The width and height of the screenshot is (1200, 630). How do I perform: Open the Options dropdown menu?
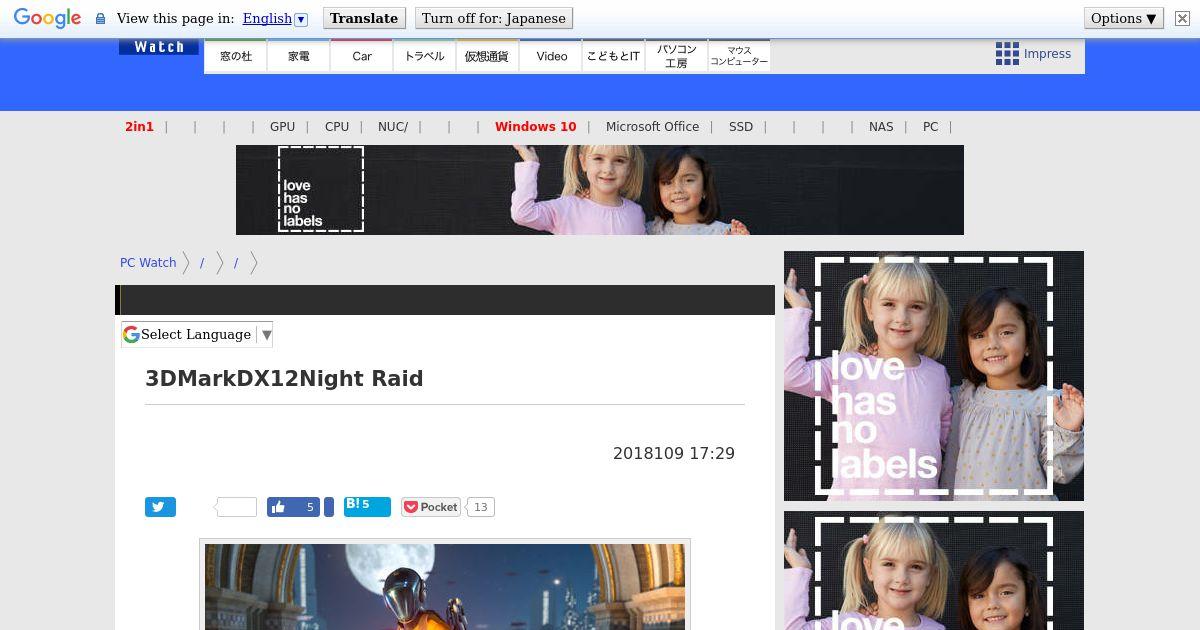(1124, 18)
